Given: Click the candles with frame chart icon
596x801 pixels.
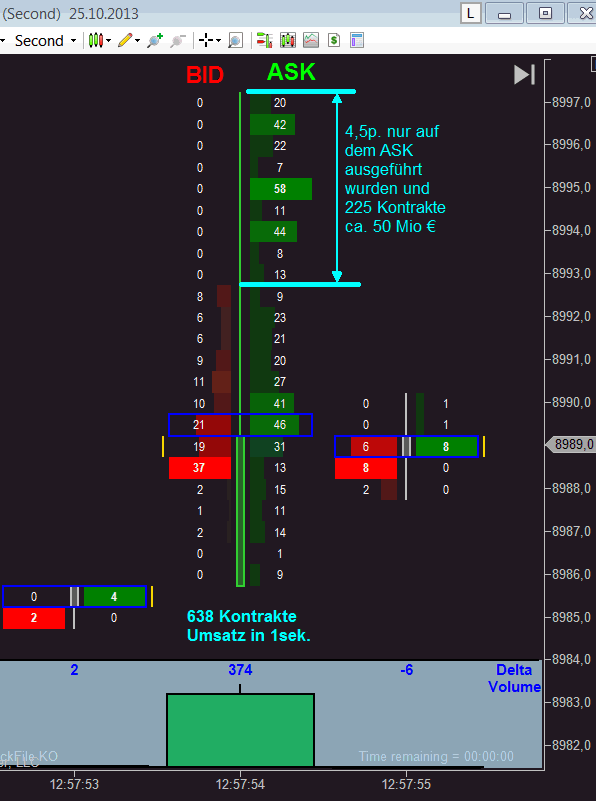Looking at the screenshot, I should coord(288,40).
